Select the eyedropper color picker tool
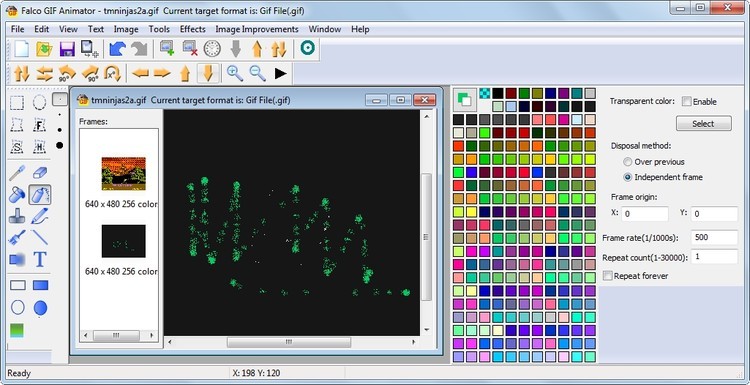 pyautogui.click(x=17, y=173)
